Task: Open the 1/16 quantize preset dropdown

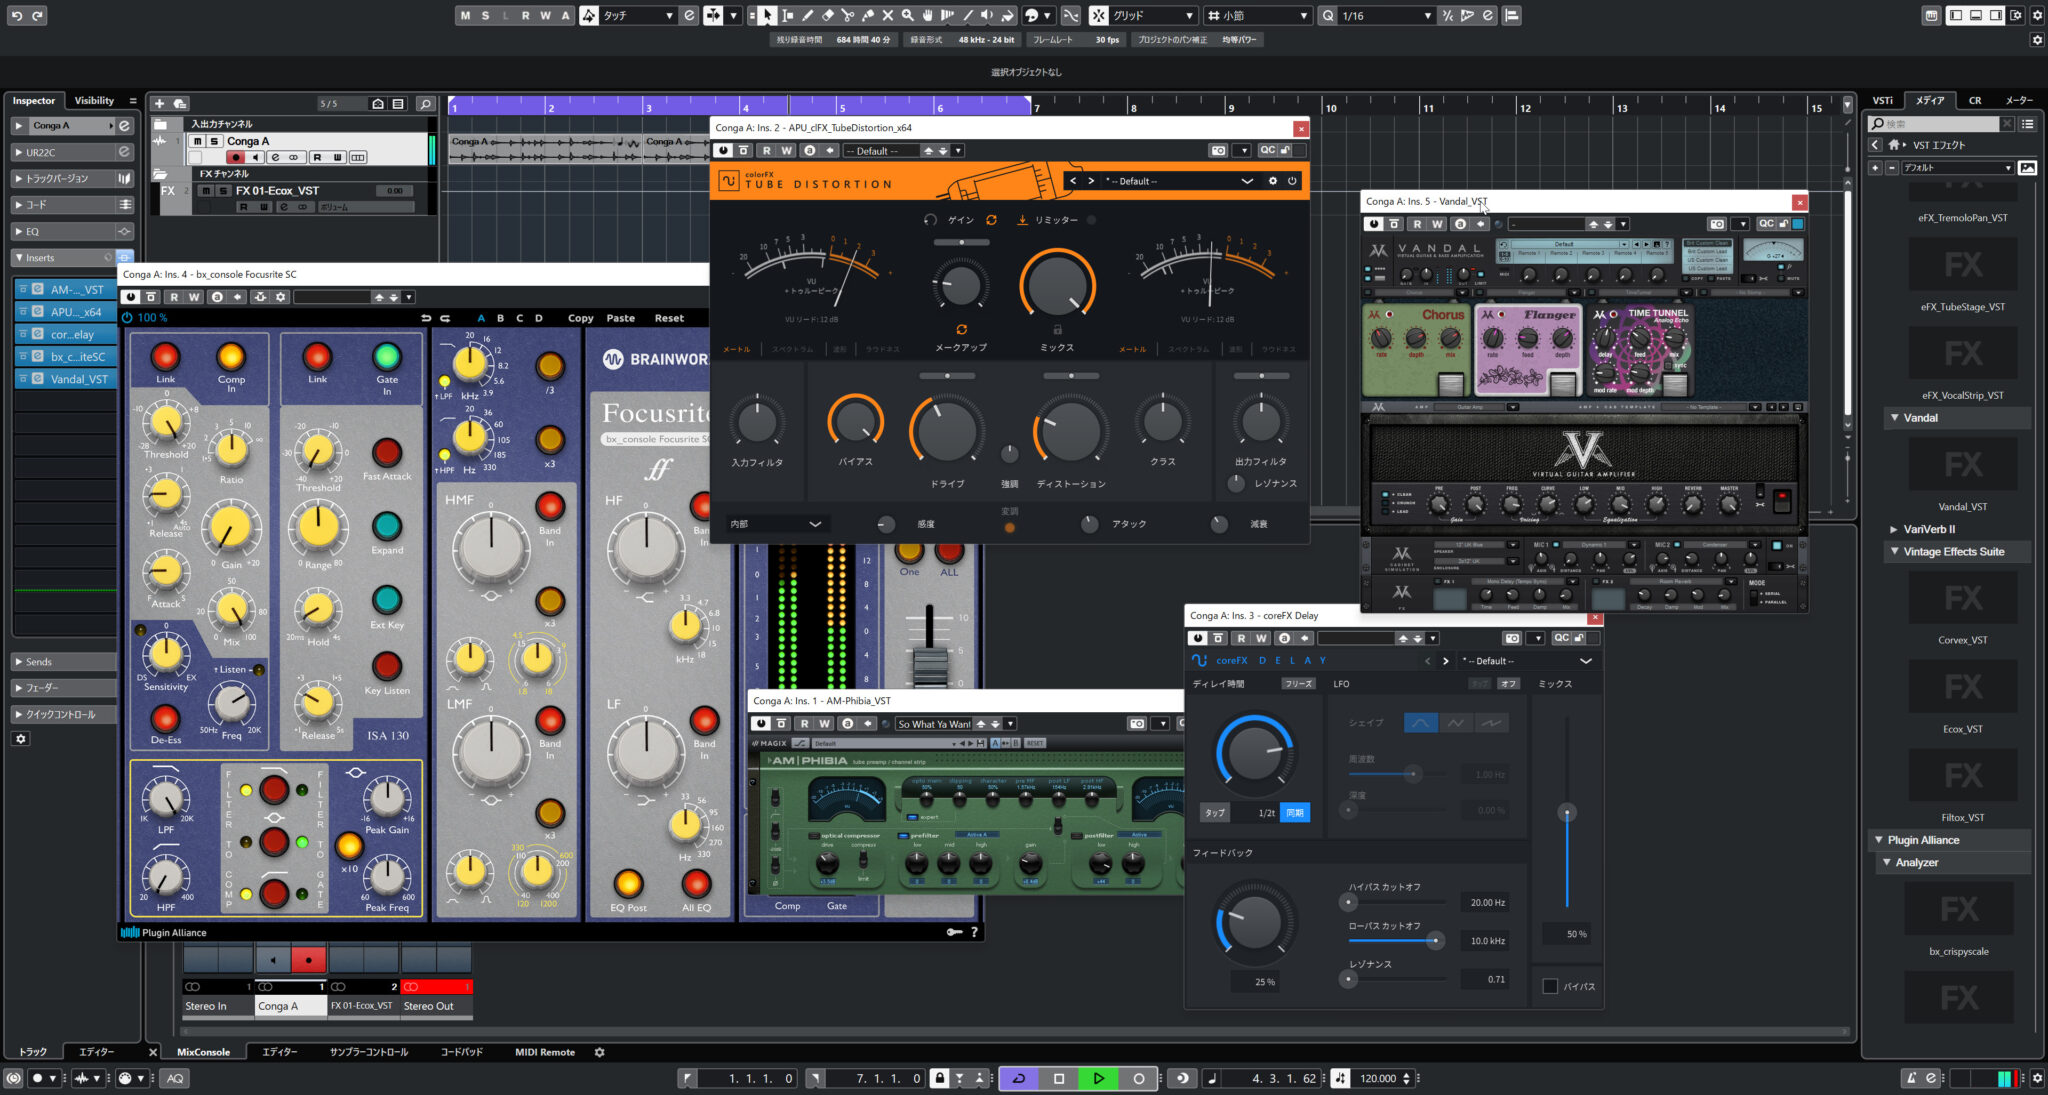Action: (1386, 15)
